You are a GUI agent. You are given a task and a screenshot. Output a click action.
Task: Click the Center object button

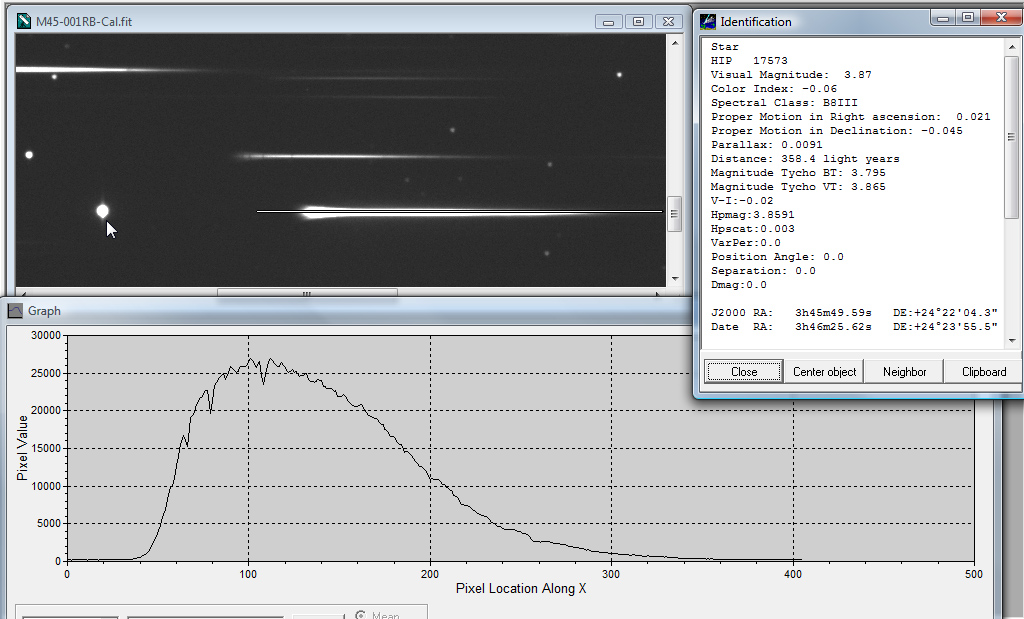click(x=824, y=372)
